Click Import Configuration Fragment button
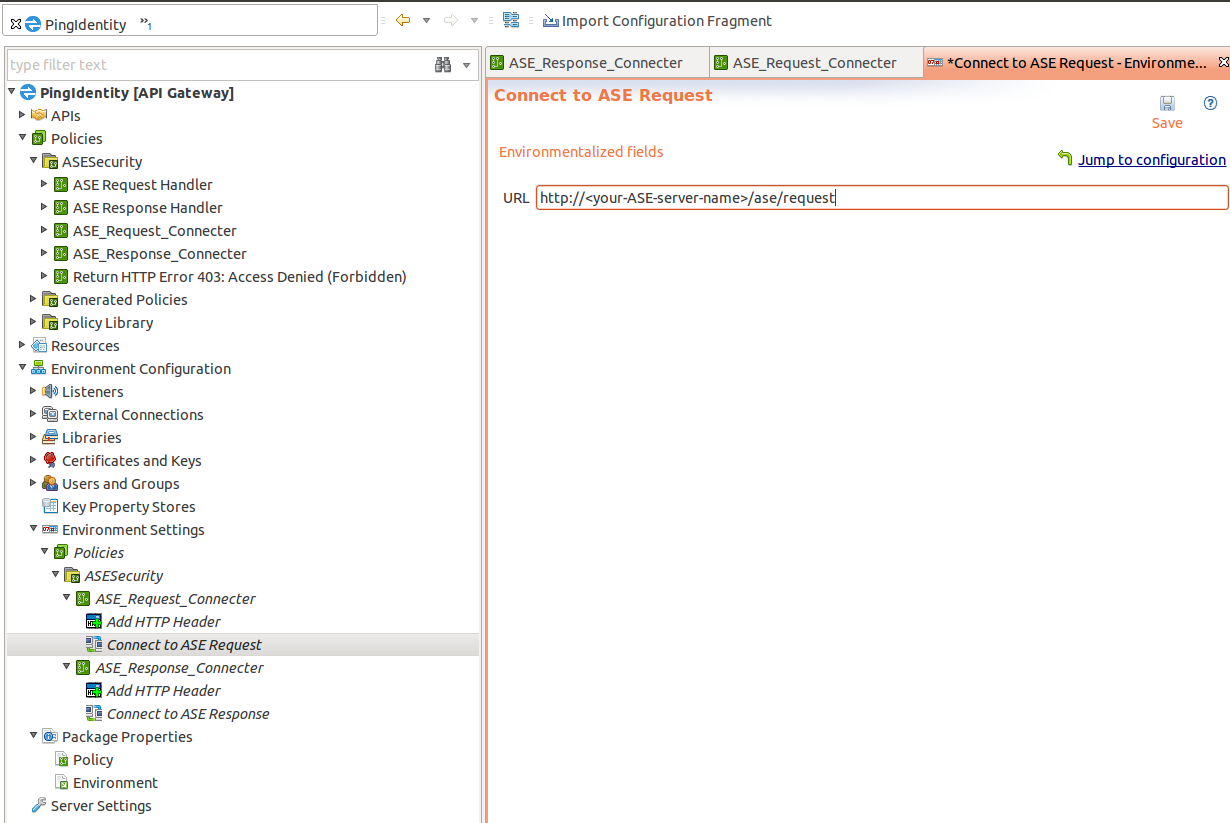Viewport: 1230px width, 823px height. 667,21
